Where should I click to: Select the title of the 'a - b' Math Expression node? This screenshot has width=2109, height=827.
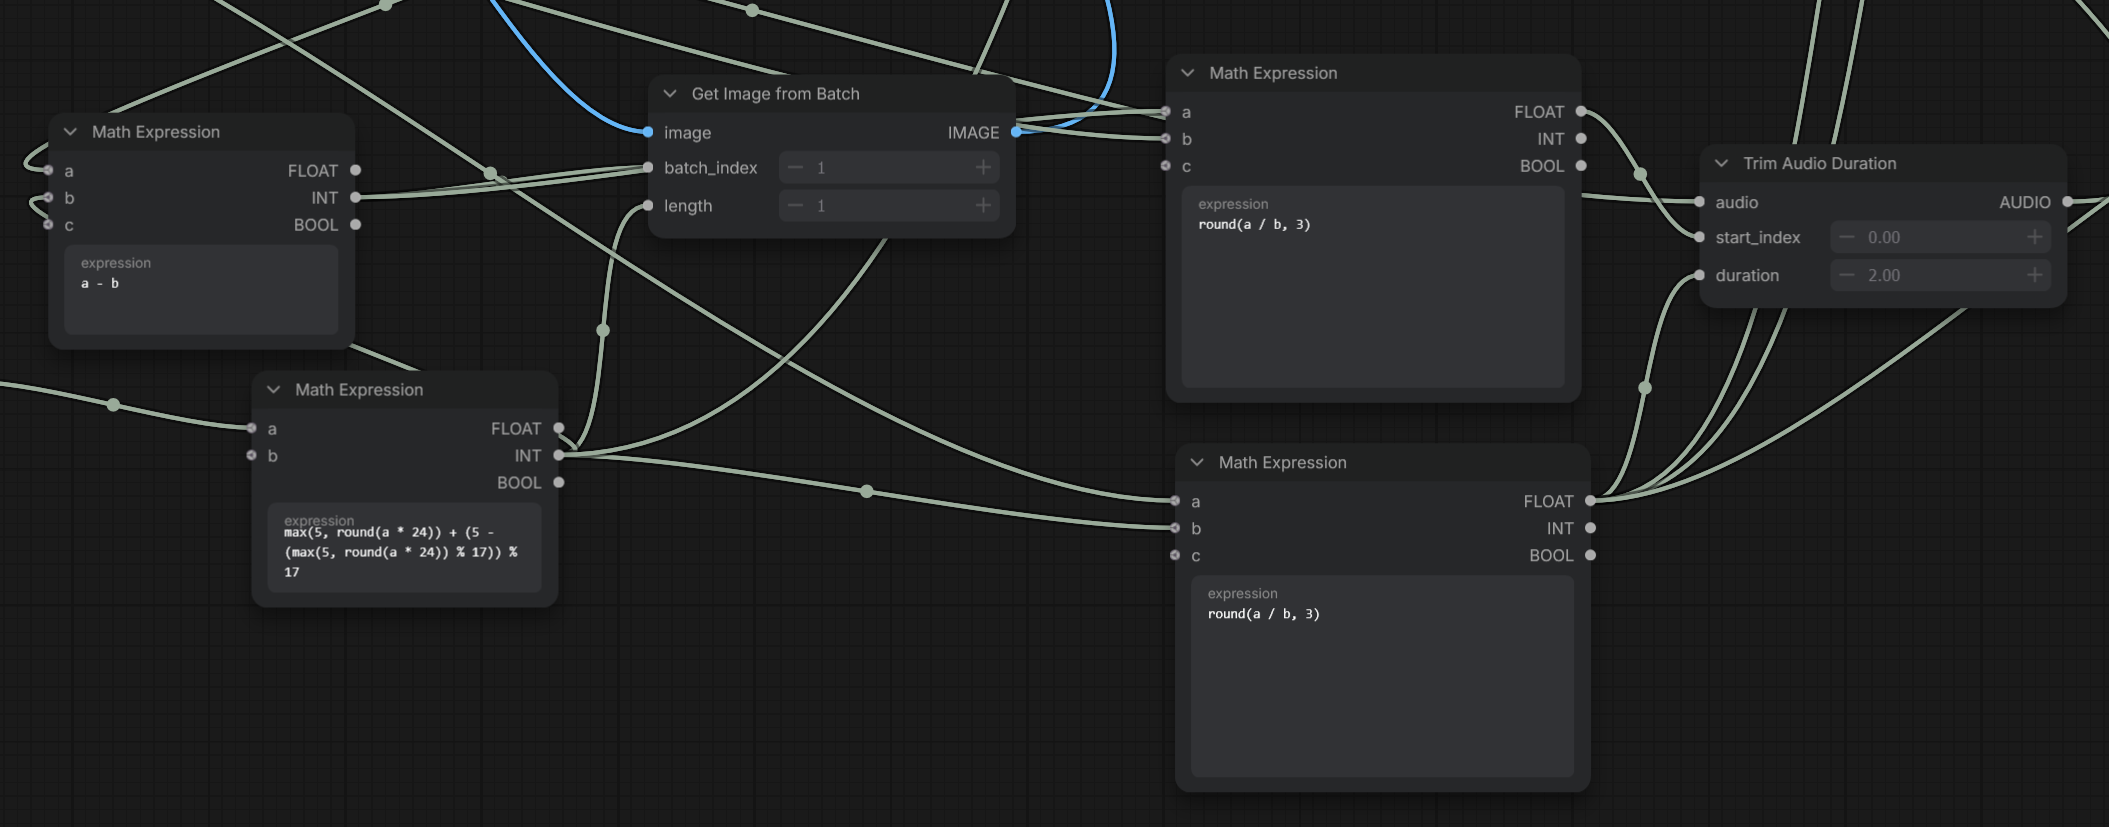(156, 132)
